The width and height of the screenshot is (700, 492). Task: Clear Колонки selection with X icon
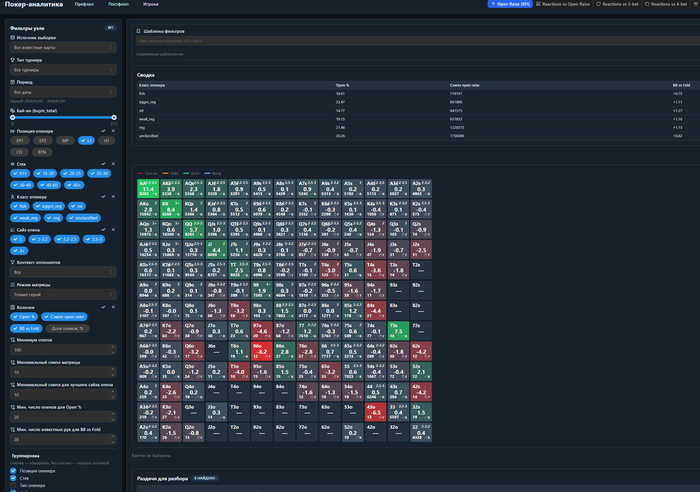(113, 307)
